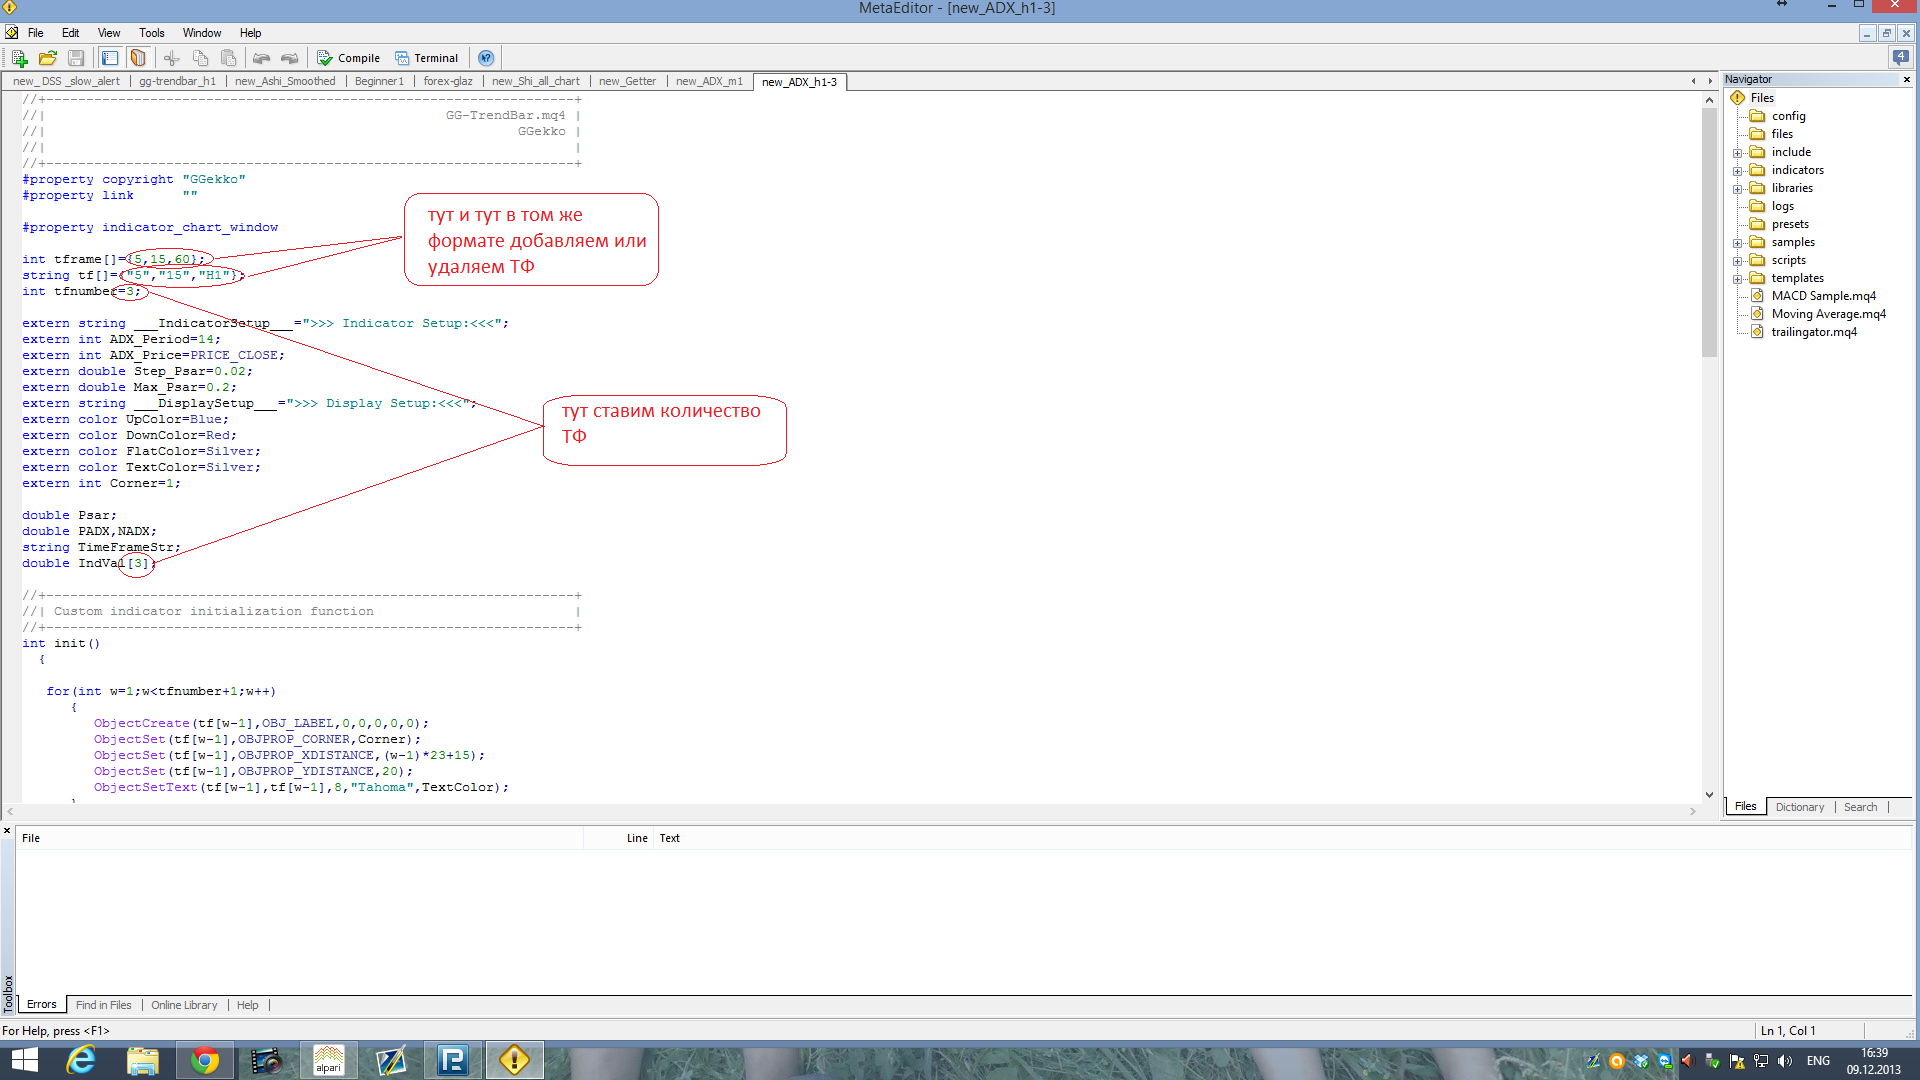This screenshot has width=1920, height=1080.
Task: Switch to the new_ADX_m1 tab
Action: click(709, 81)
